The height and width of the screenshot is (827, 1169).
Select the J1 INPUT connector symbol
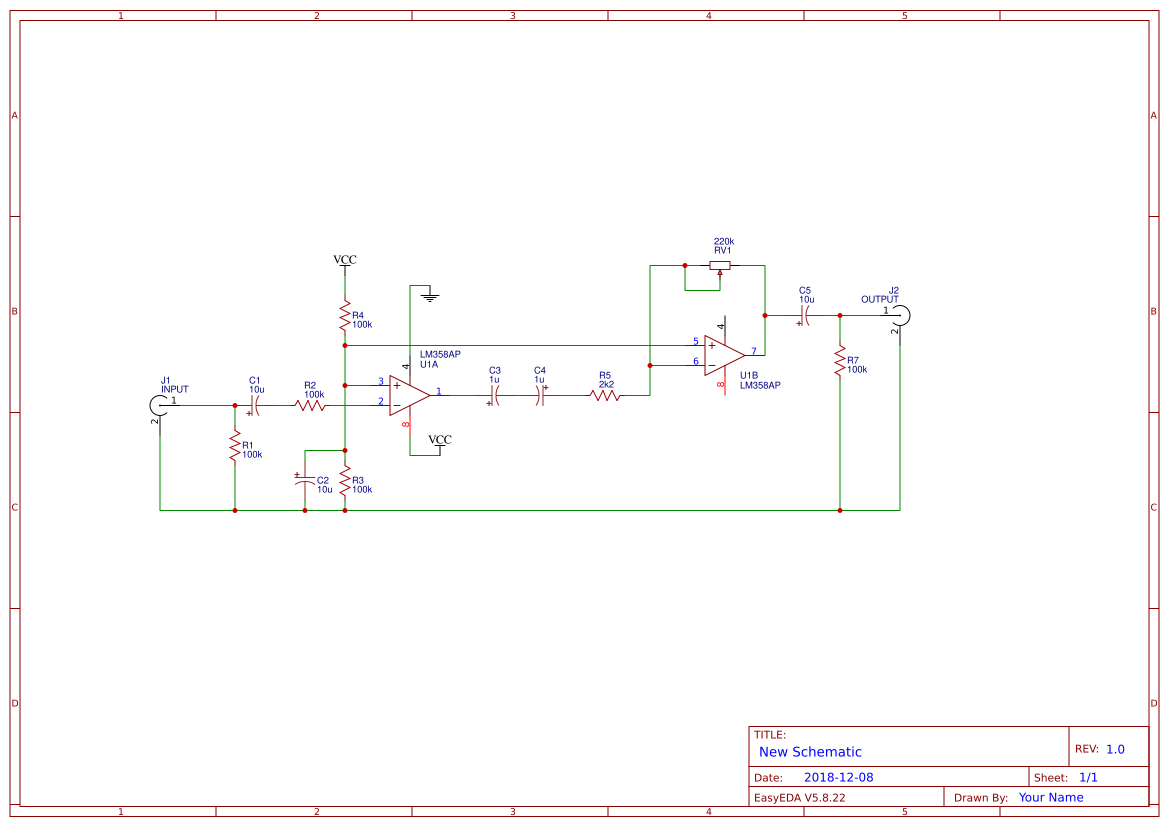coord(160,403)
